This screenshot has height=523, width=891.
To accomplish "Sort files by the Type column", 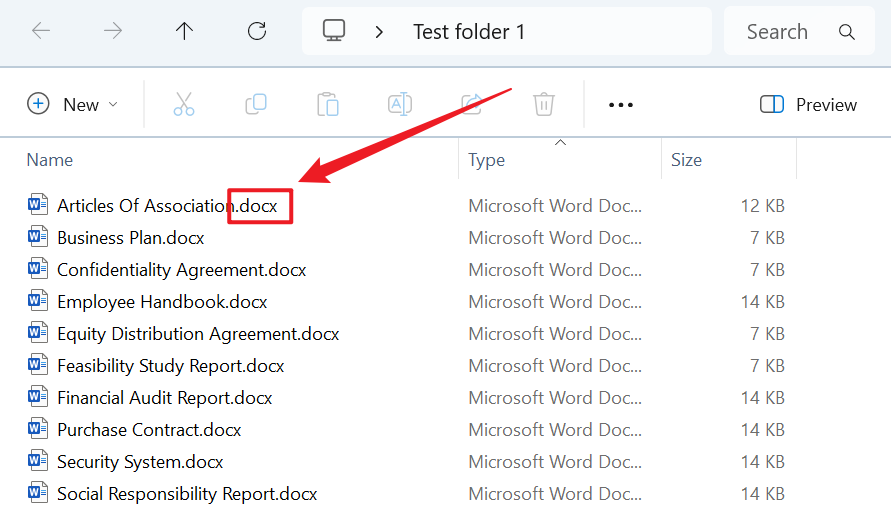I will coord(486,160).
